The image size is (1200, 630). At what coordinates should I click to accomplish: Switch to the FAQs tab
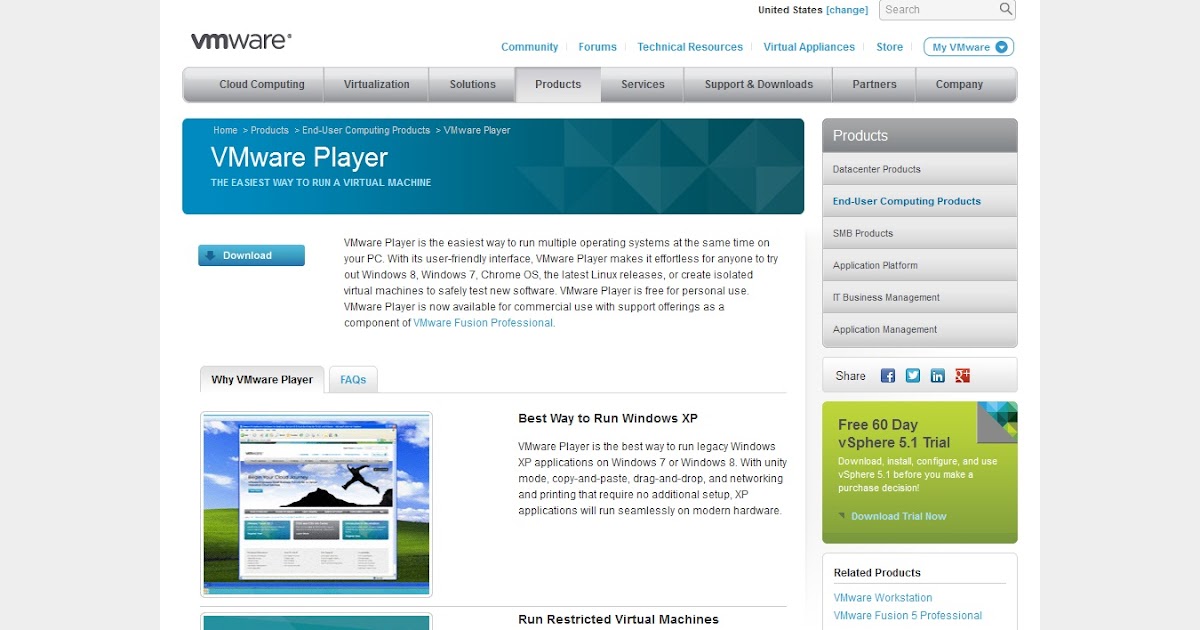(x=353, y=380)
